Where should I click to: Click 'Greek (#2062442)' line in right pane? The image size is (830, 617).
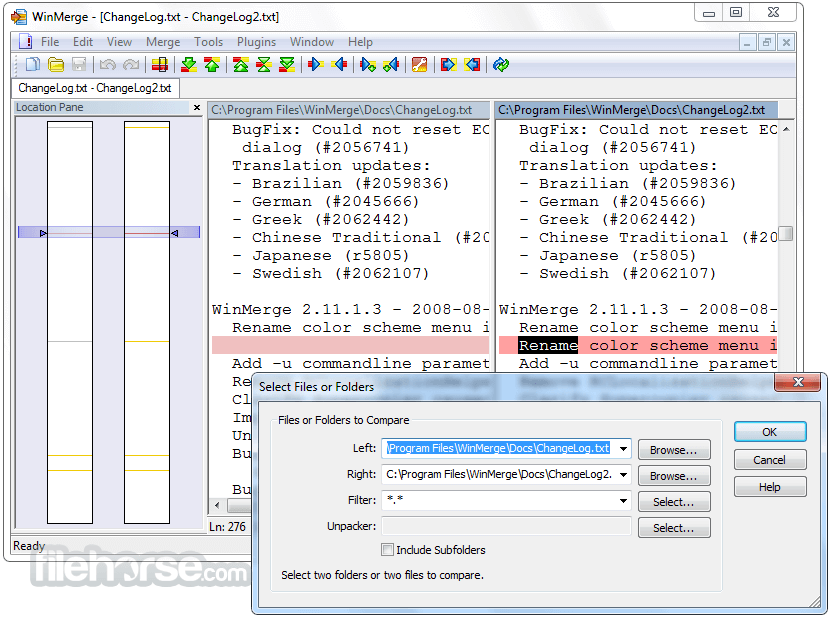point(608,220)
